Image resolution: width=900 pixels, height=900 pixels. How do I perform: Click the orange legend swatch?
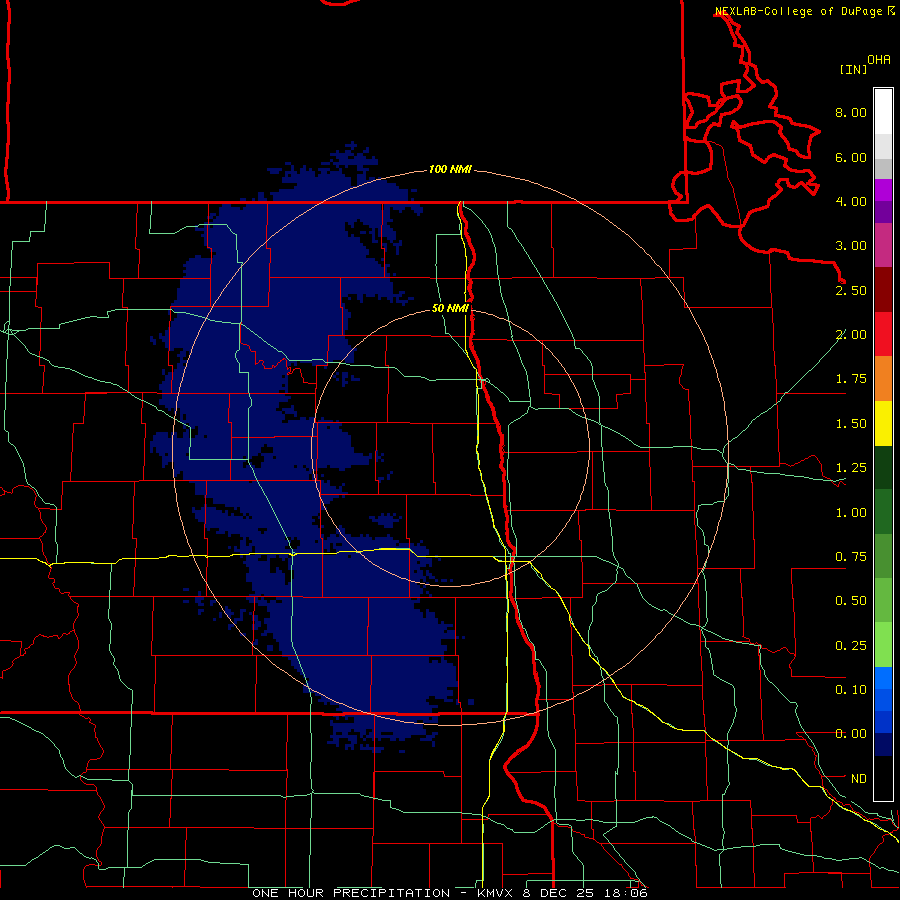pyautogui.click(x=883, y=379)
